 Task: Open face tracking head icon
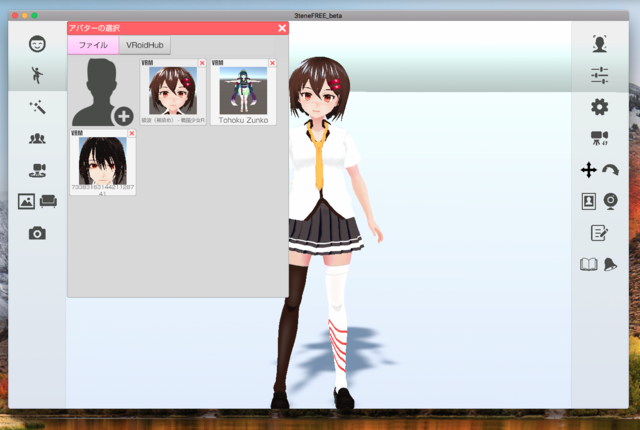pyautogui.click(x=600, y=44)
